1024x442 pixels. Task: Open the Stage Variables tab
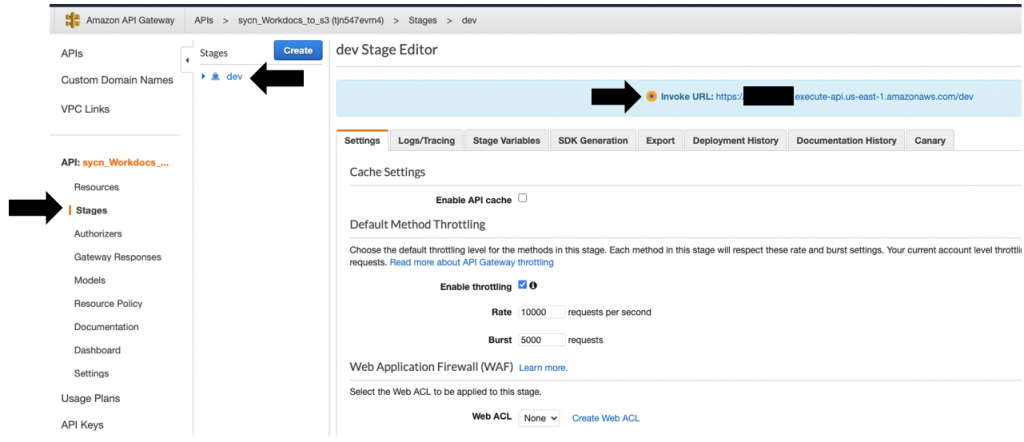click(x=506, y=140)
